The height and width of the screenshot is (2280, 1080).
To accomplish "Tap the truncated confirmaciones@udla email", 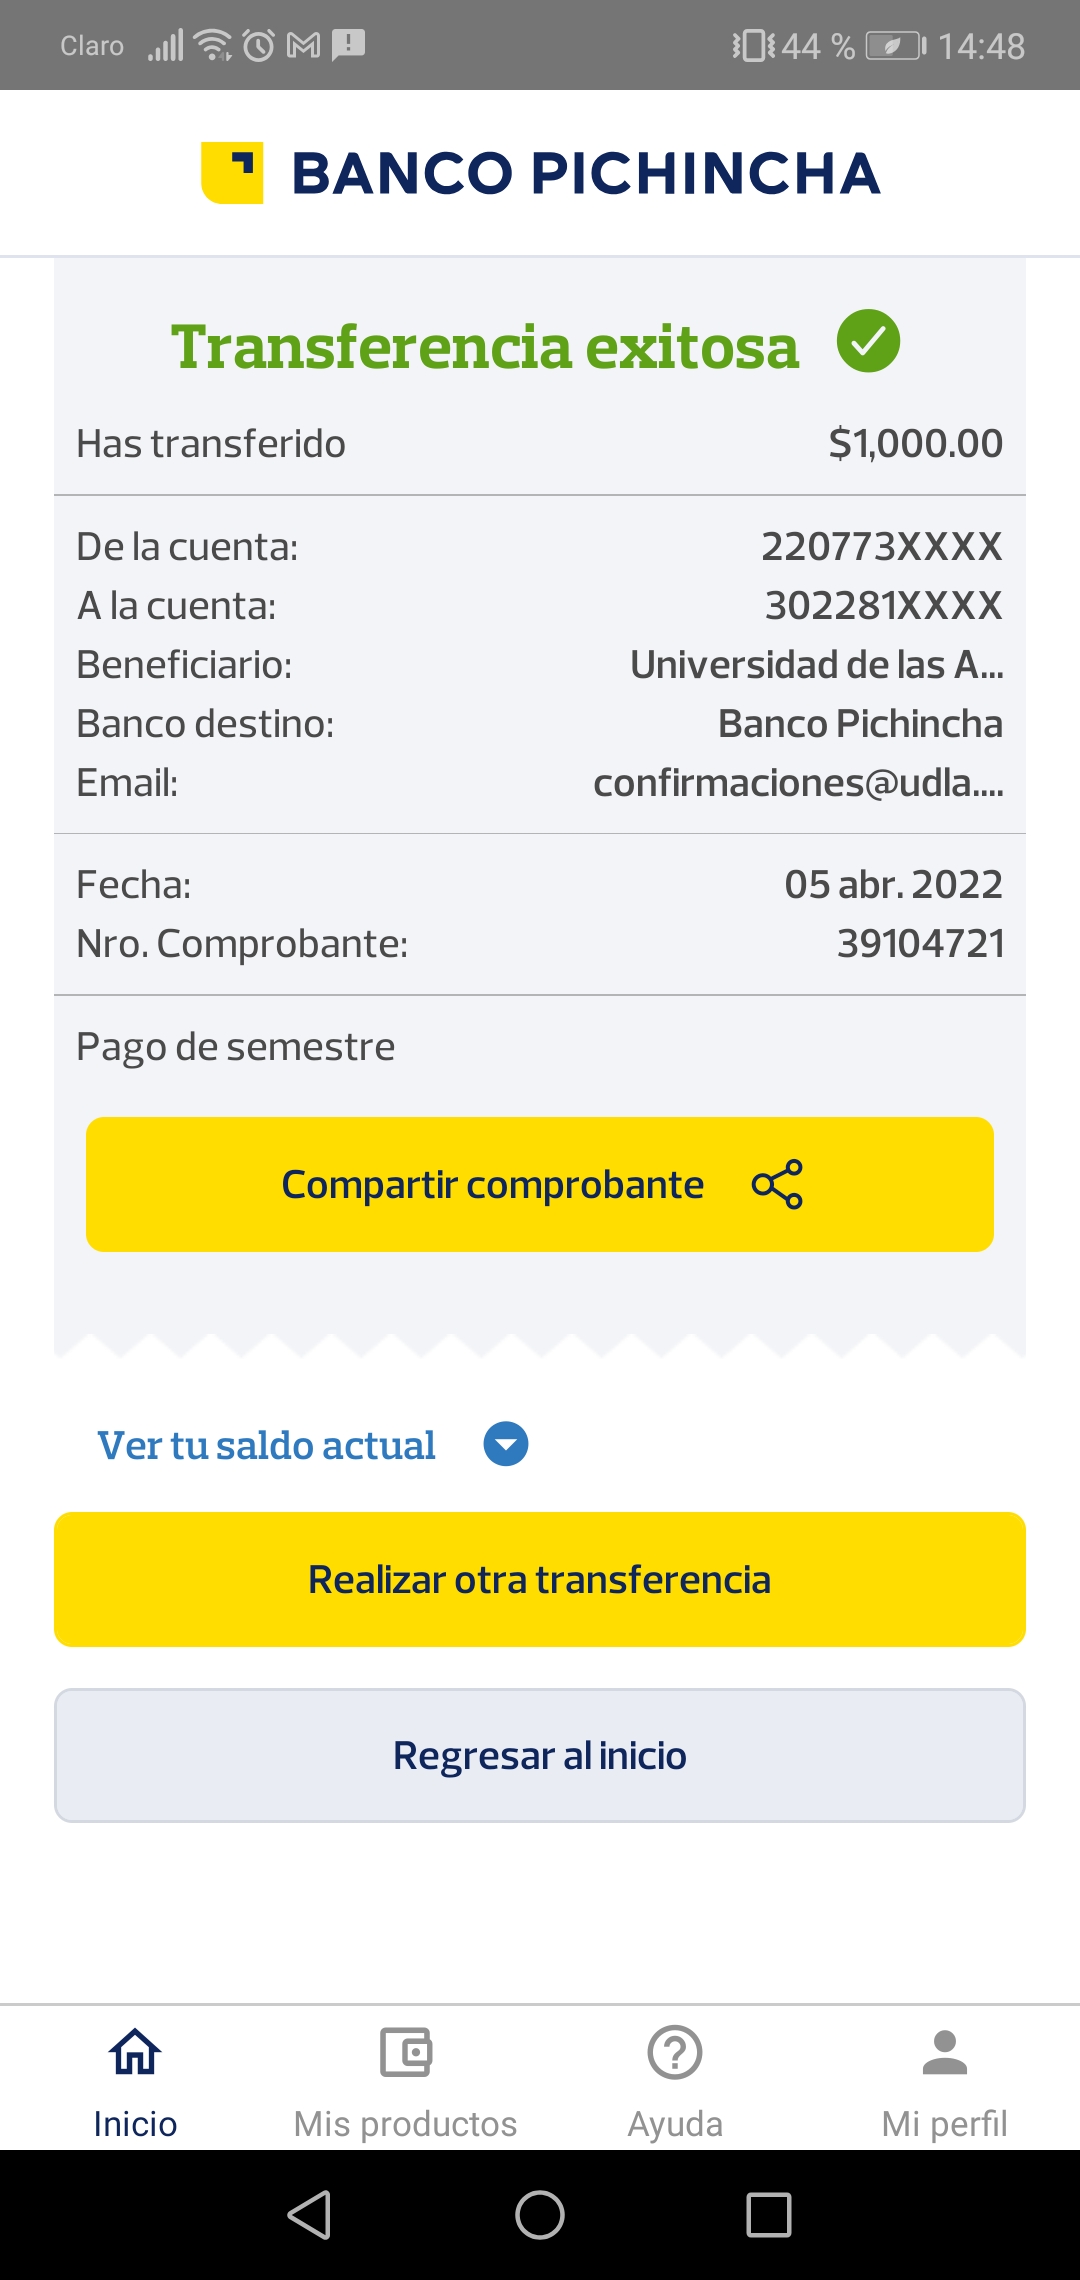I will click(798, 783).
